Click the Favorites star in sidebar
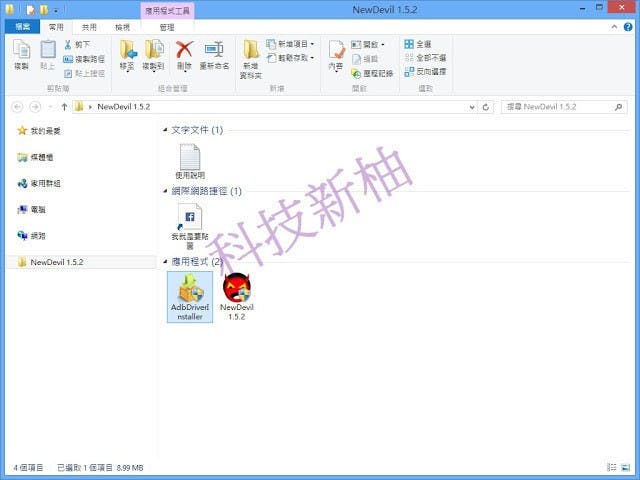 coord(22,131)
